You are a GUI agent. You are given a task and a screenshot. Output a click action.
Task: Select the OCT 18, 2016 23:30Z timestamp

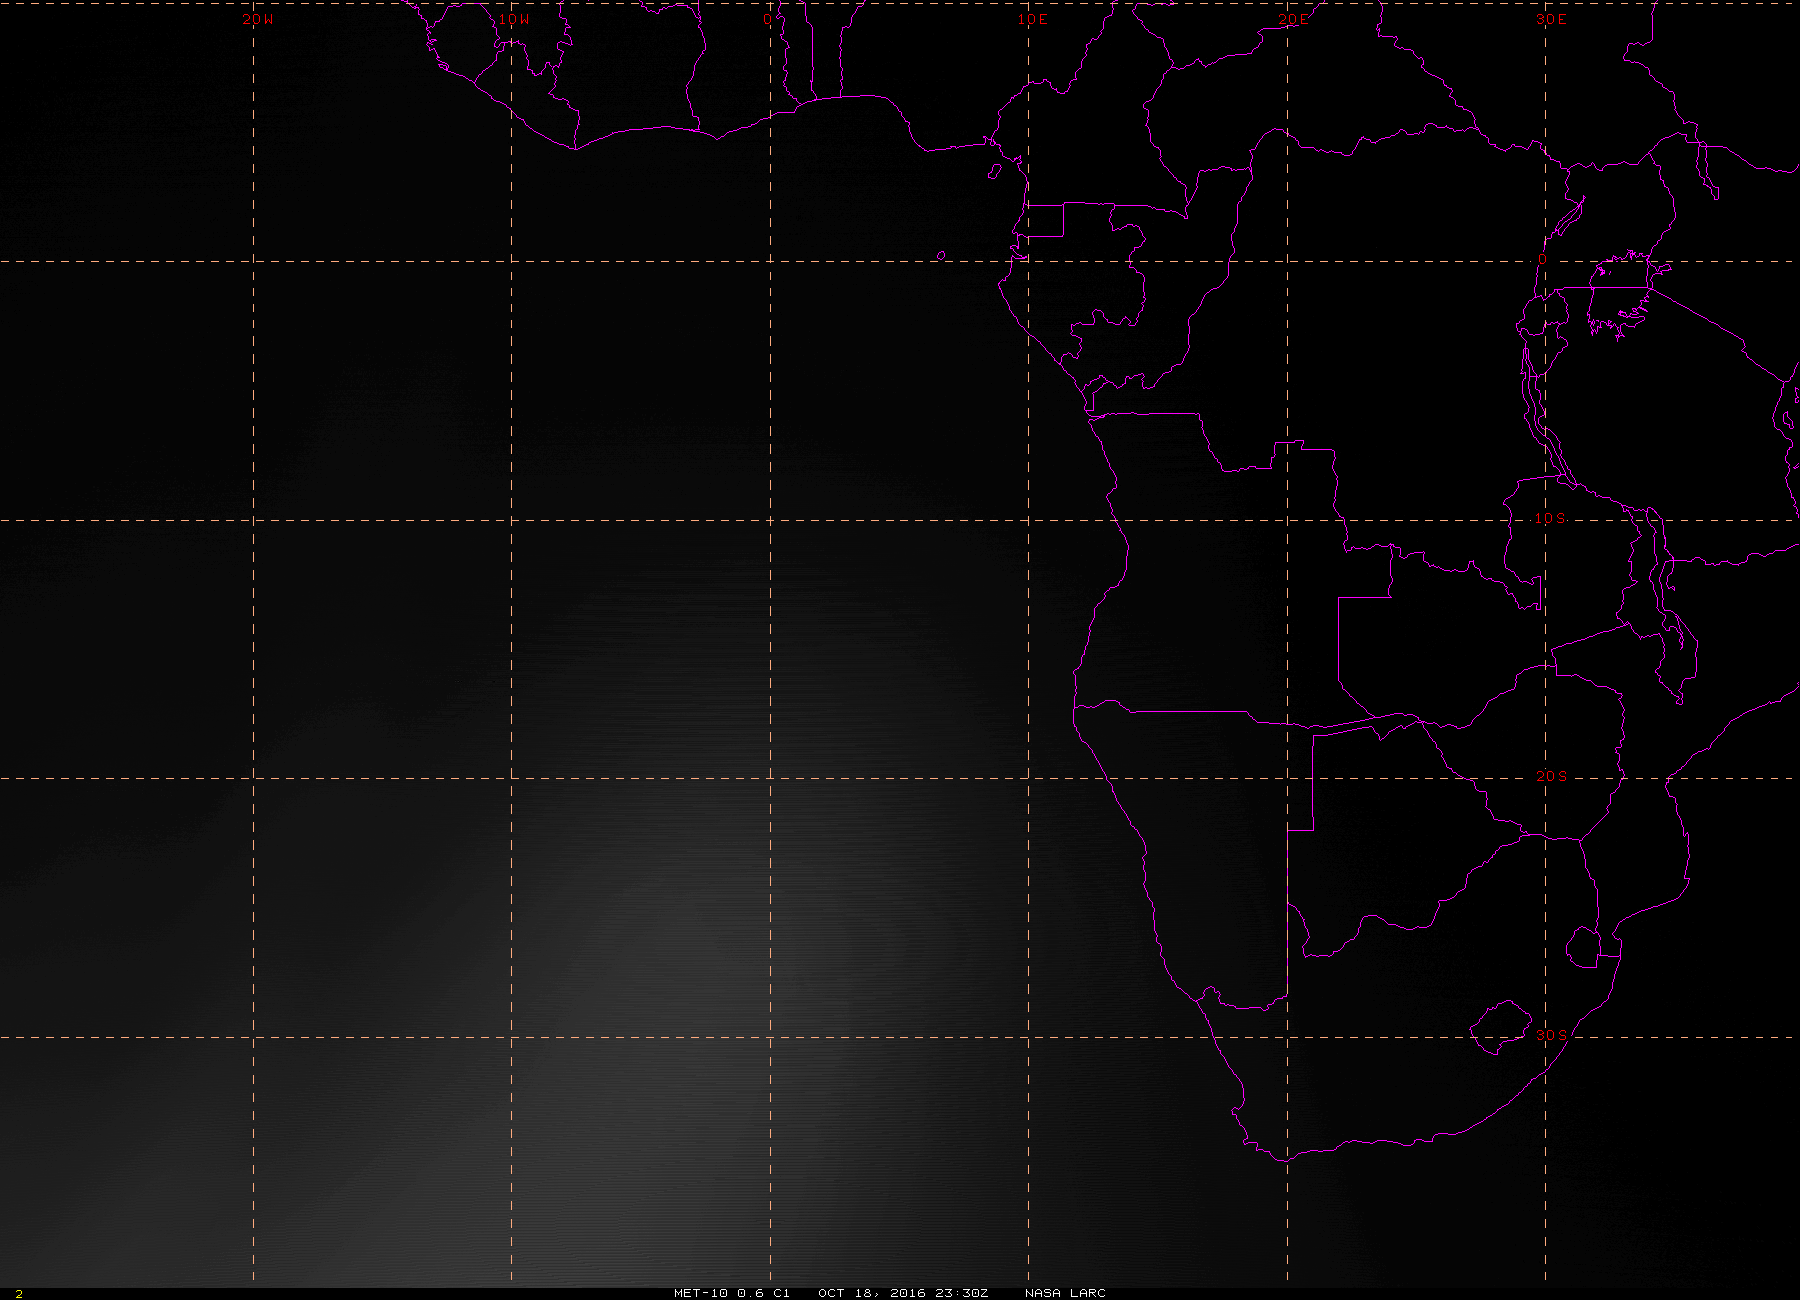903,1293
